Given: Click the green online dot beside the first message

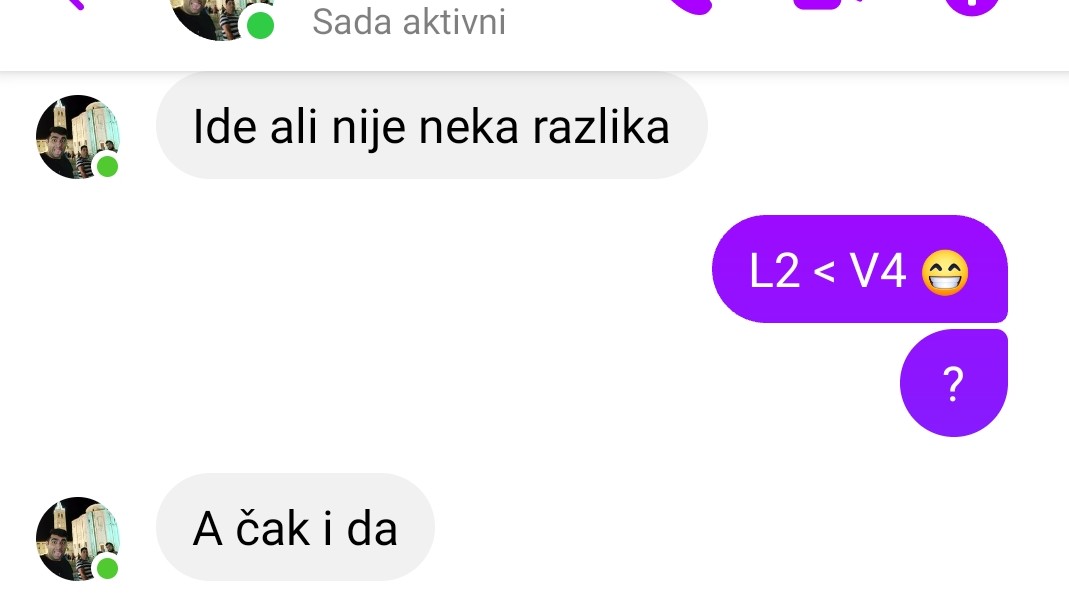Looking at the screenshot, I should coord(107,166).
